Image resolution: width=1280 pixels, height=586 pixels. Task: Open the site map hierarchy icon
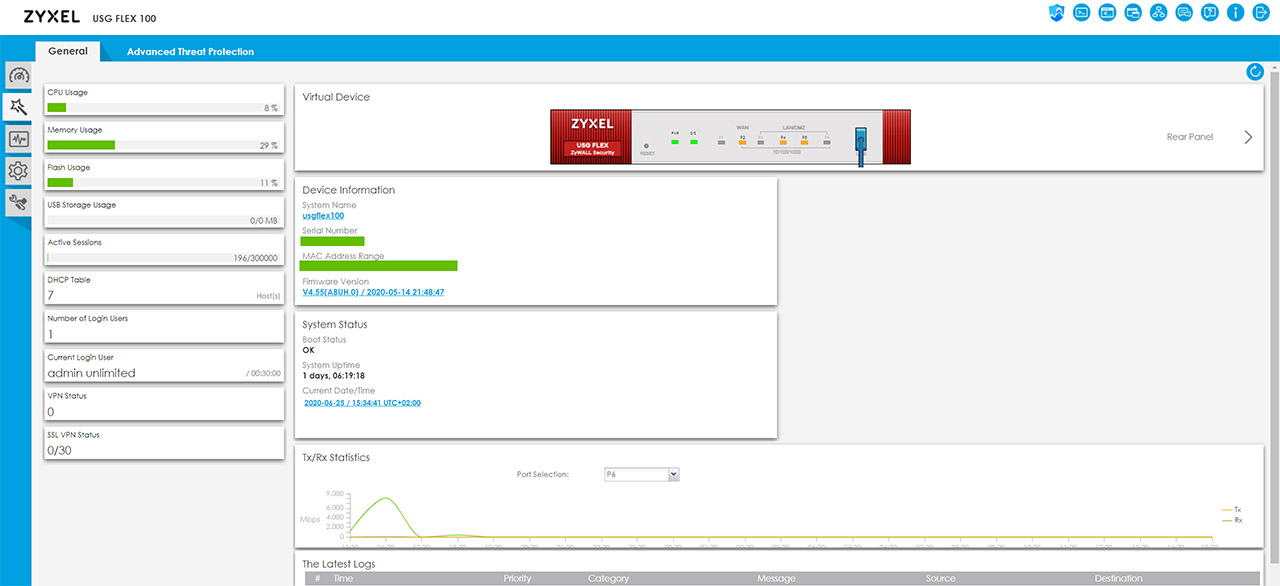1159,13
